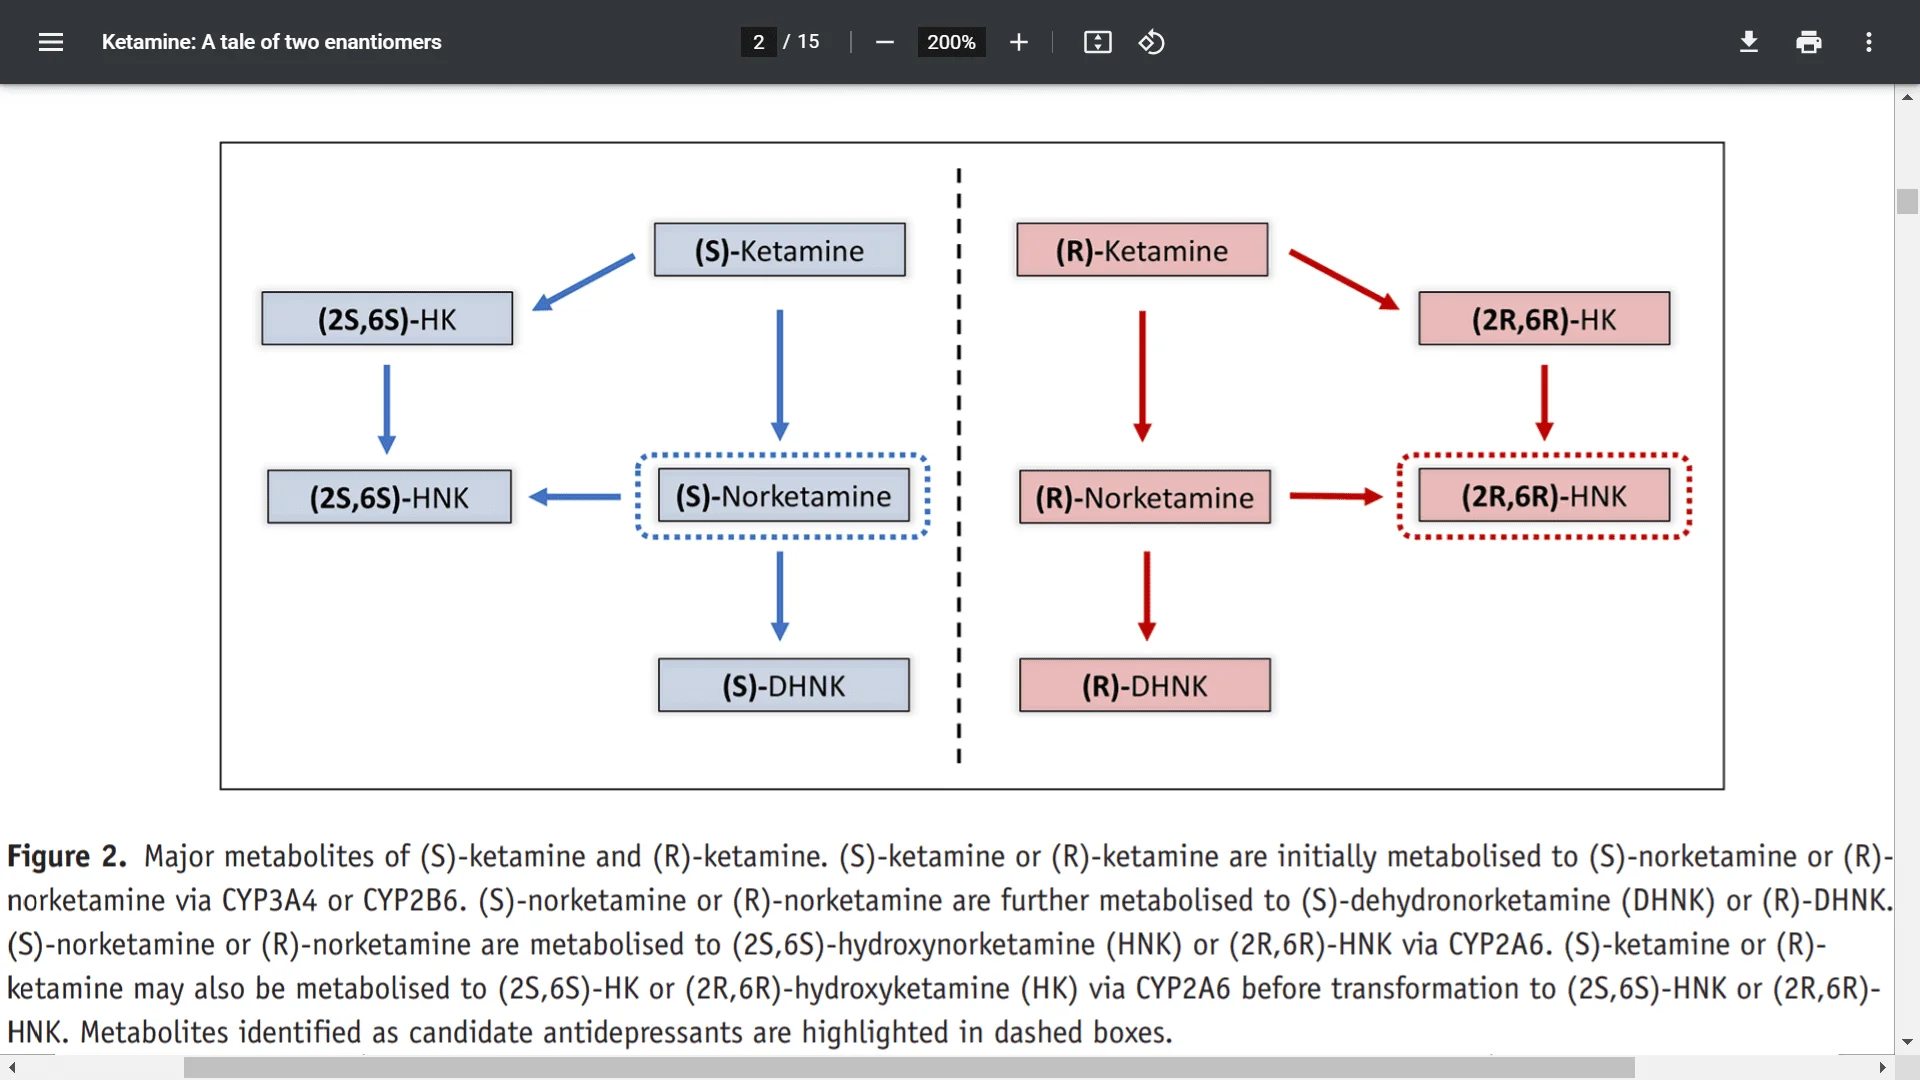This screenshot has height=1080, width=1920.
Task: Download the PDF file
Action: click(x=1749, y=42)
